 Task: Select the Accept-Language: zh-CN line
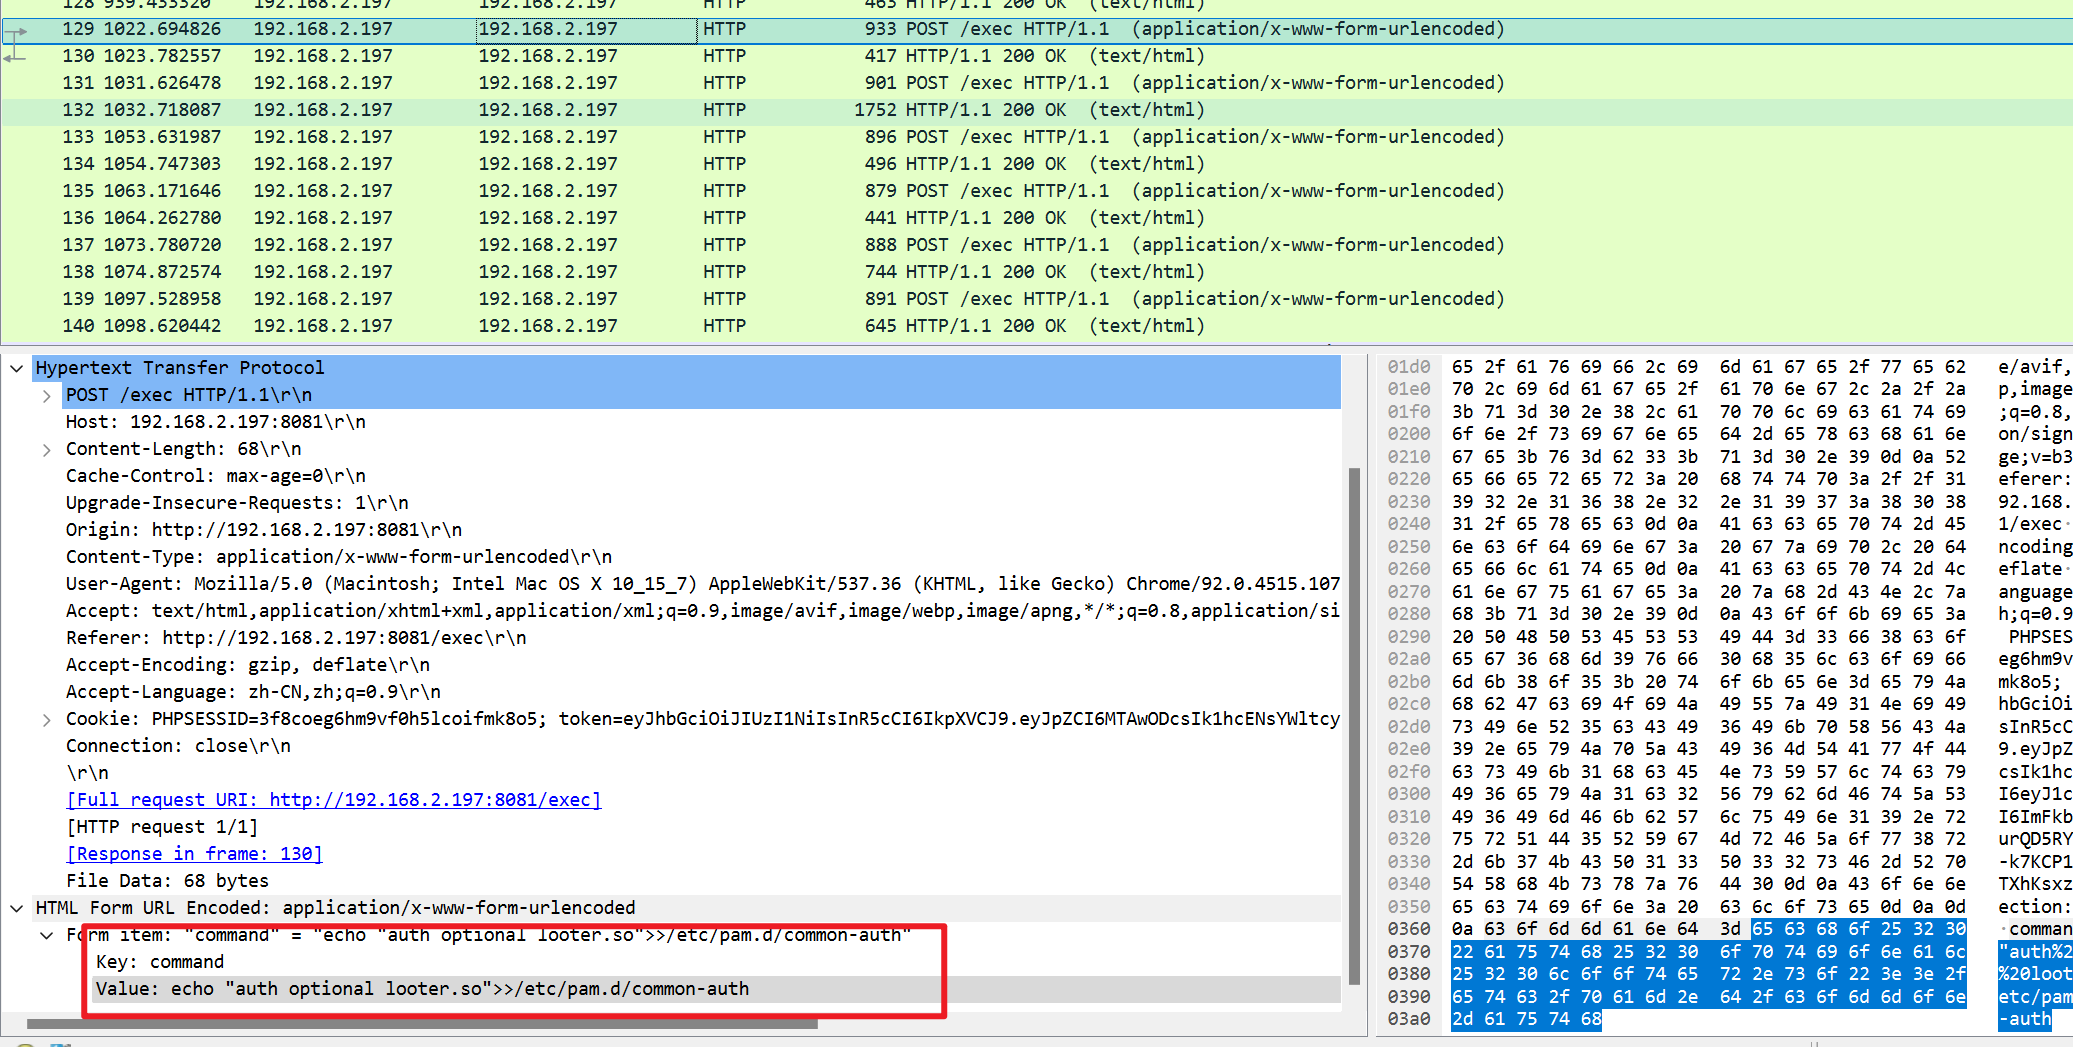pyautogui.click(x=253, y=692)
